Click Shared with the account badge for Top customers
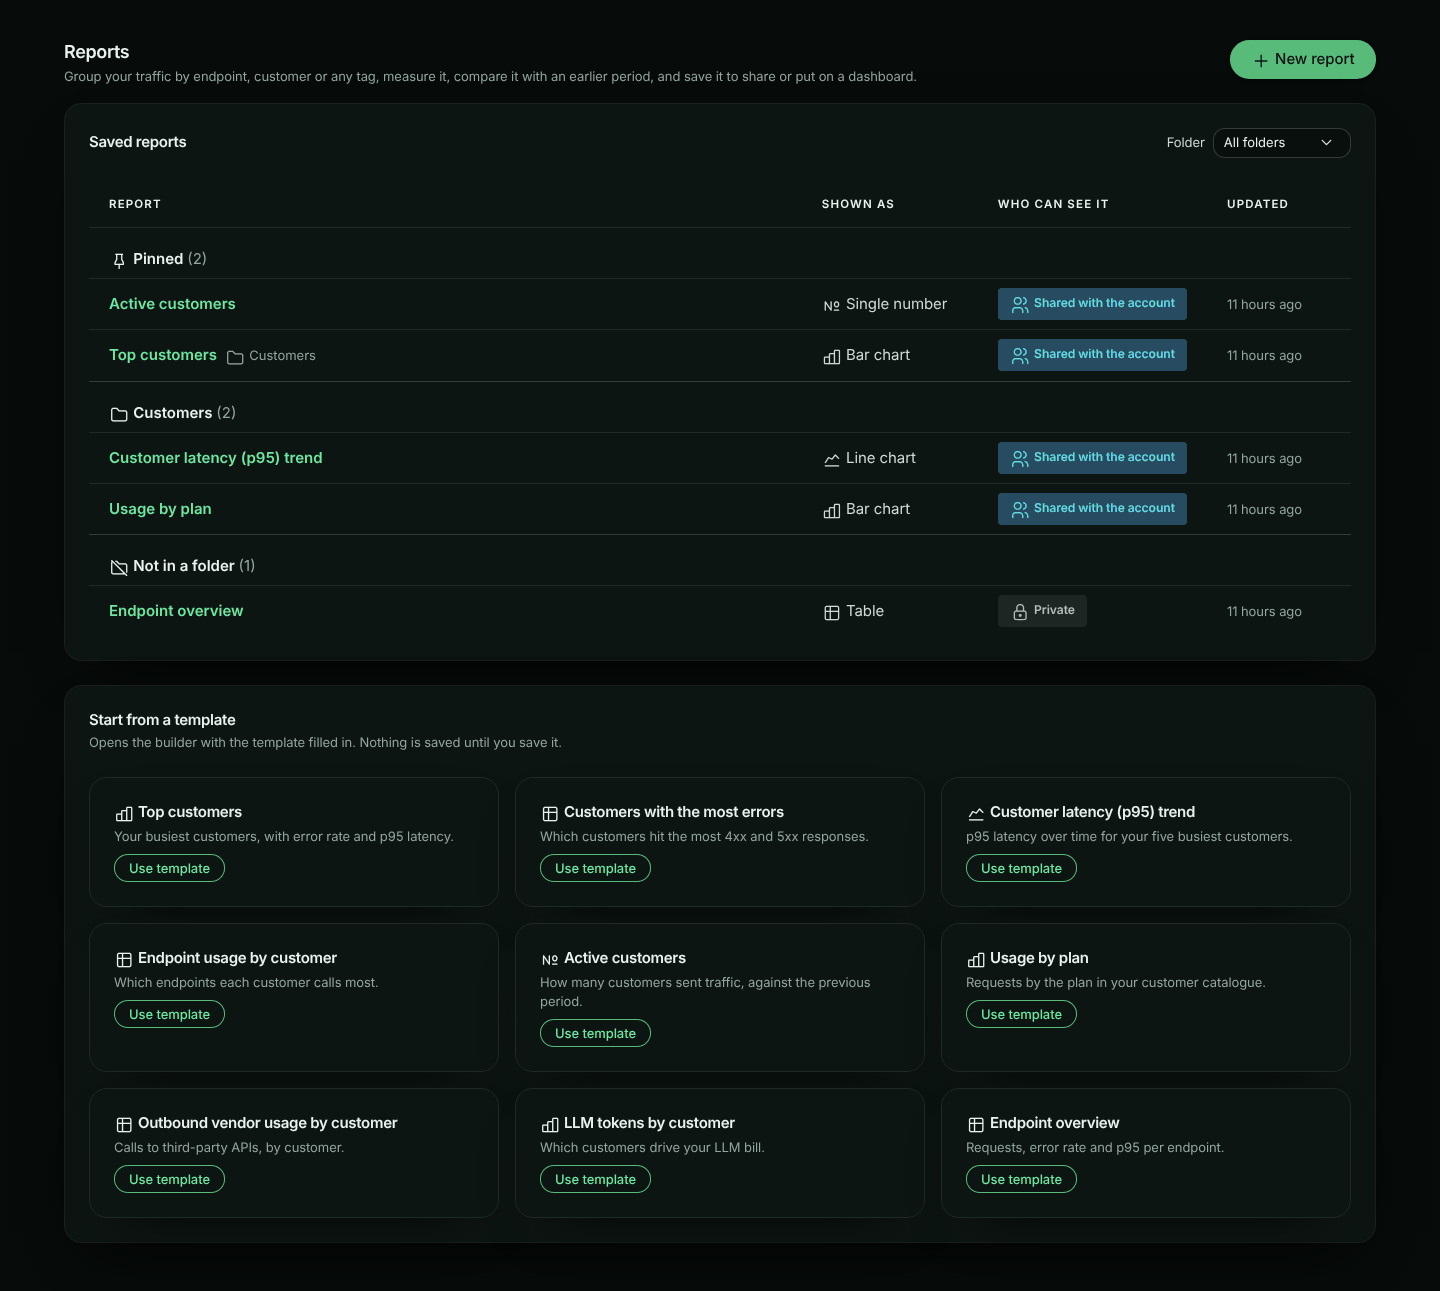This screenshot has width=1440, height=1291. coord(1092,355)
